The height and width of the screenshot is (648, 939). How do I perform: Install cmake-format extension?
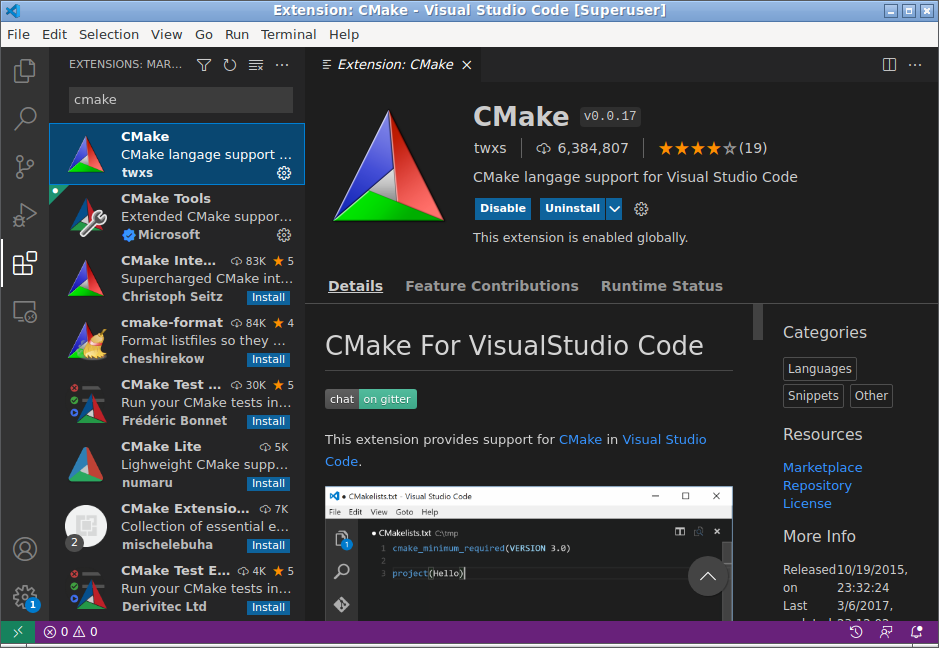point(268,359)
